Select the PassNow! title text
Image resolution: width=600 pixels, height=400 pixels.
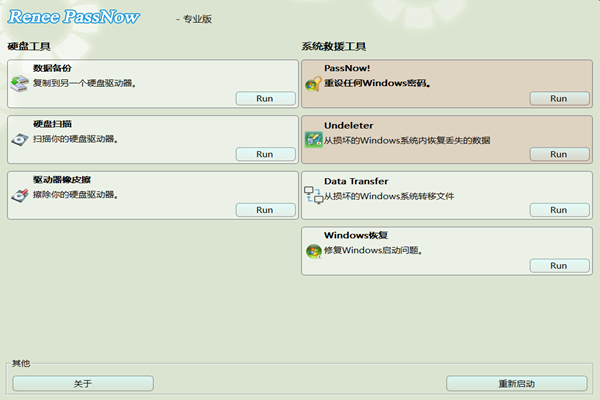[347, 68]
